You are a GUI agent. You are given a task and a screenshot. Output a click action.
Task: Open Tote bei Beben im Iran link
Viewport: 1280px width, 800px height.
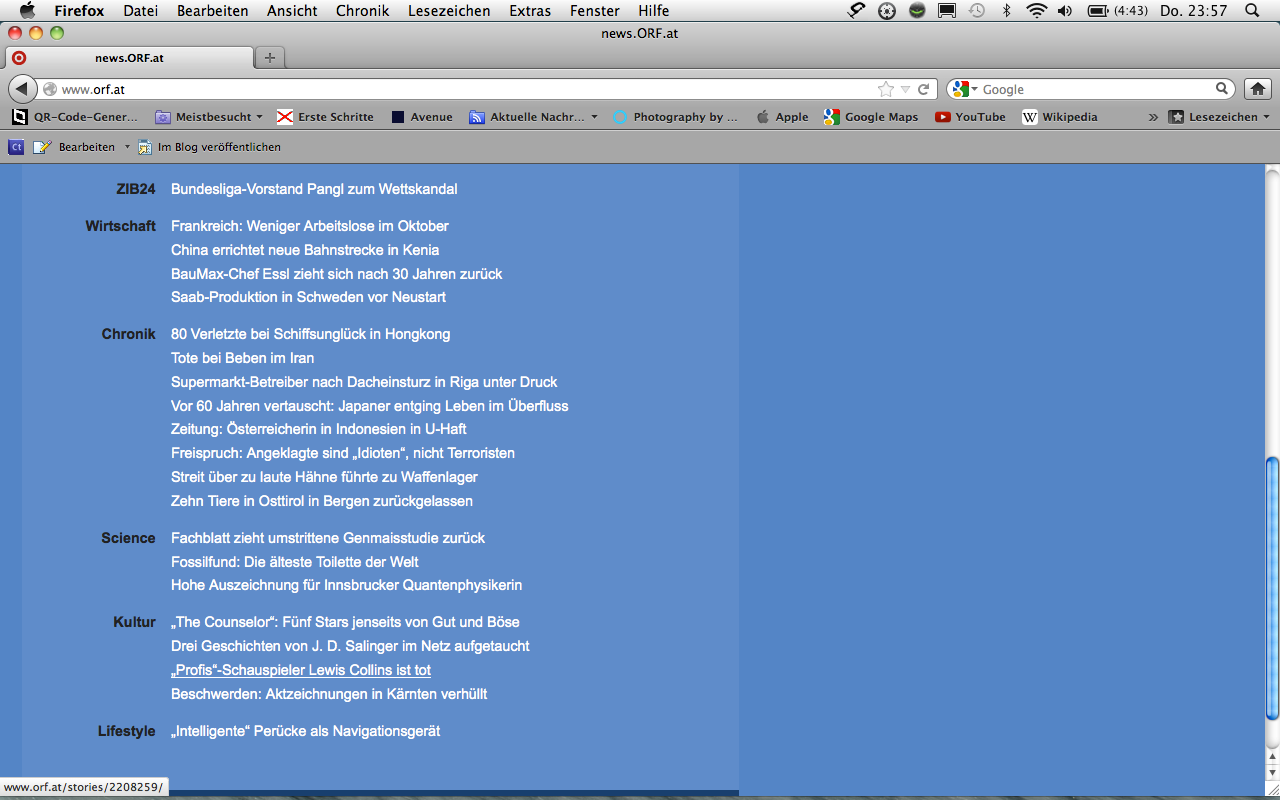pyautogui.click(x=243, y=358)
